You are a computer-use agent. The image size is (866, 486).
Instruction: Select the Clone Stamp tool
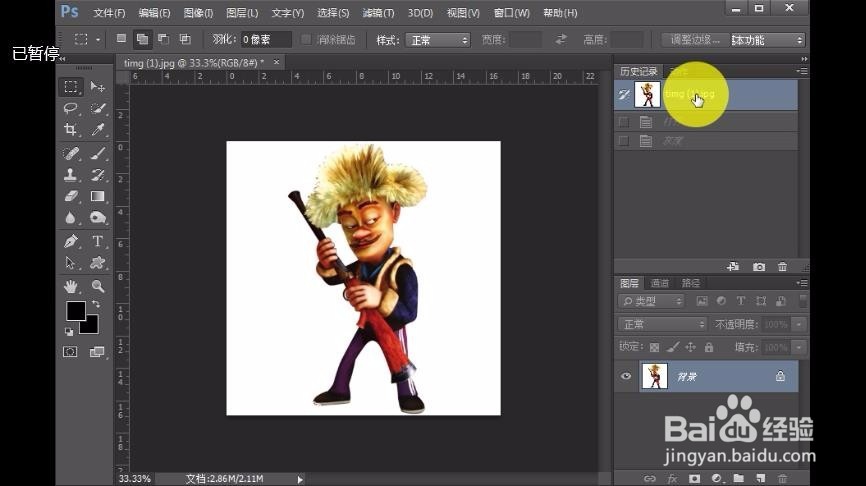[x=71, y=175]
